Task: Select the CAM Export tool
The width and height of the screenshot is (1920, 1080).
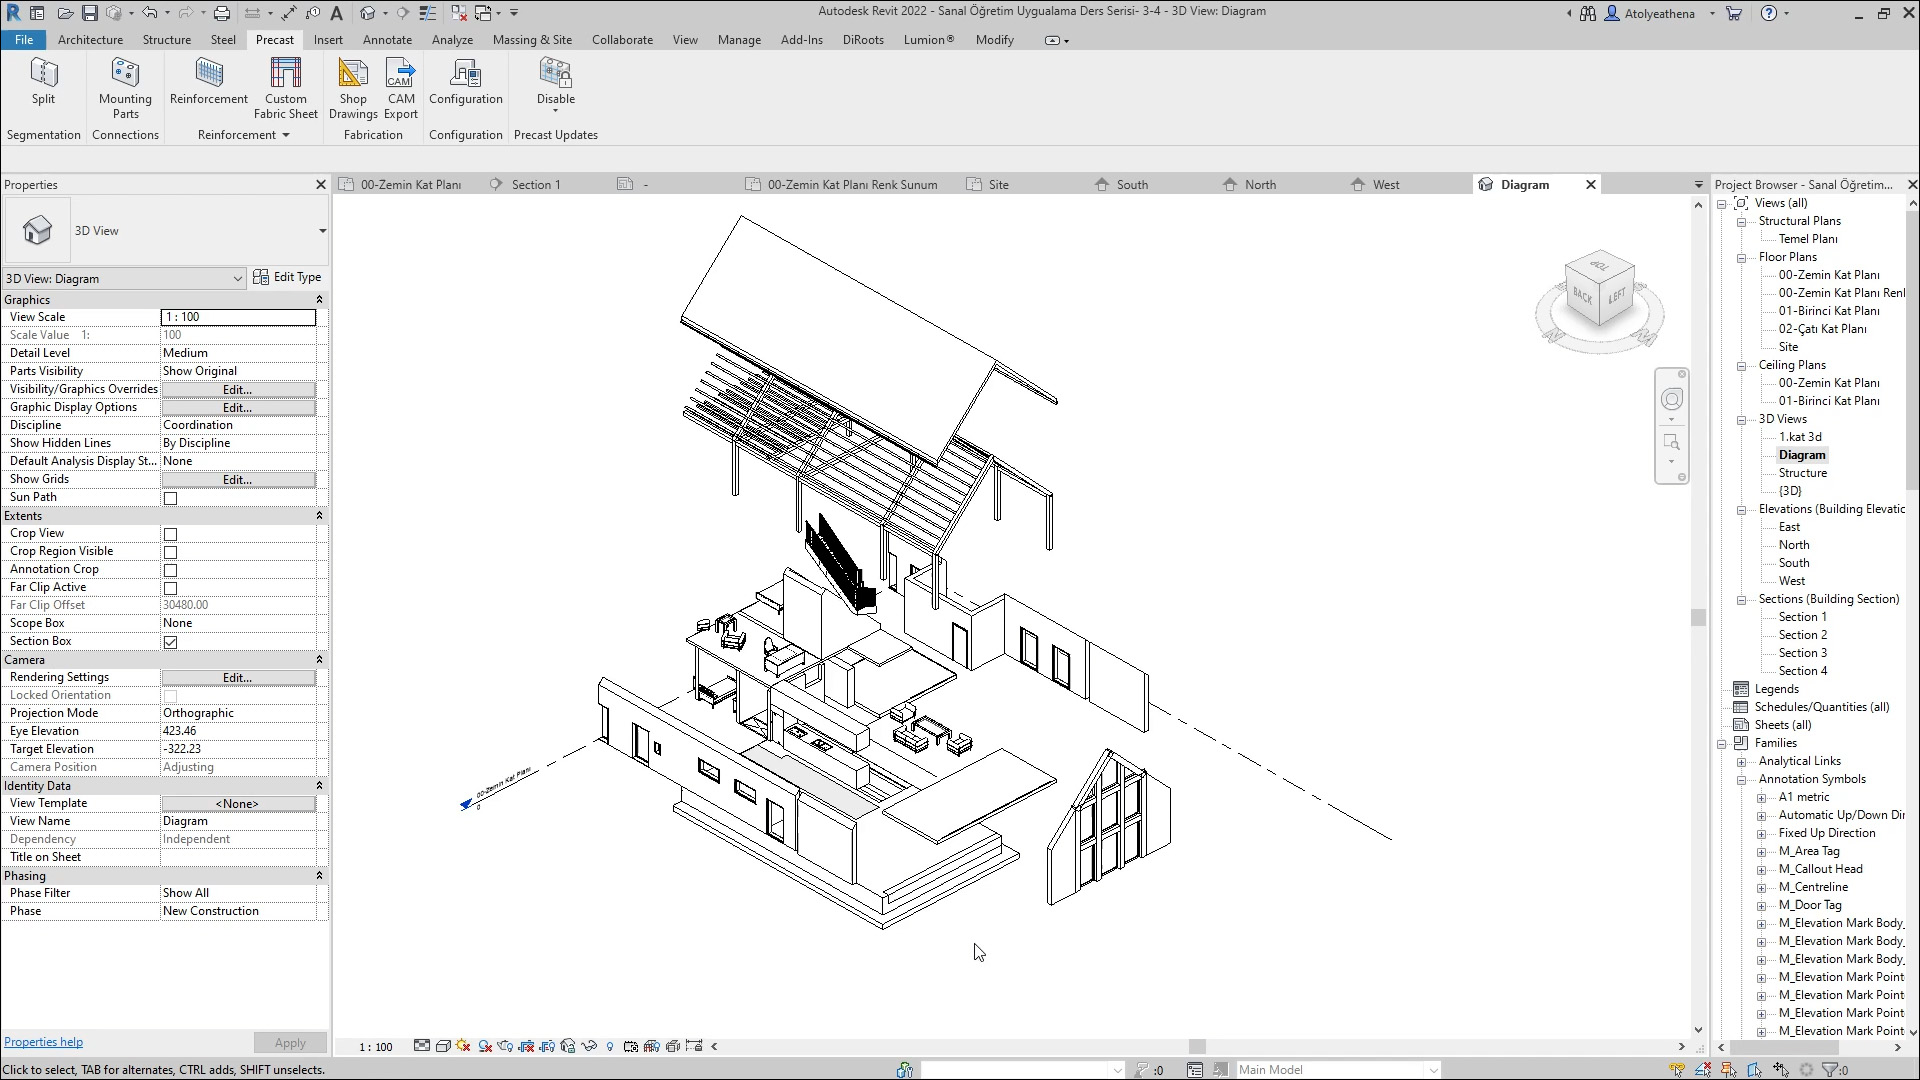Action: [x=400, y=88]
